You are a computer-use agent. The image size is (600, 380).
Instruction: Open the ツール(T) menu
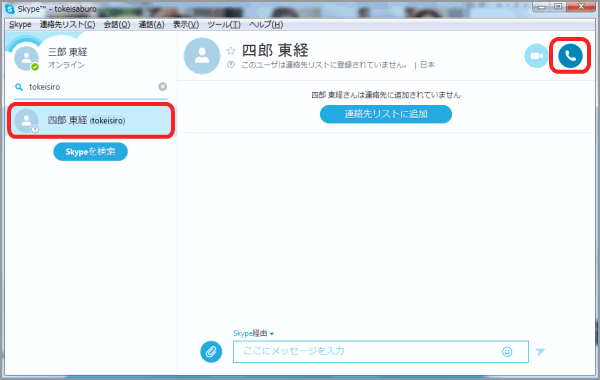224,24
